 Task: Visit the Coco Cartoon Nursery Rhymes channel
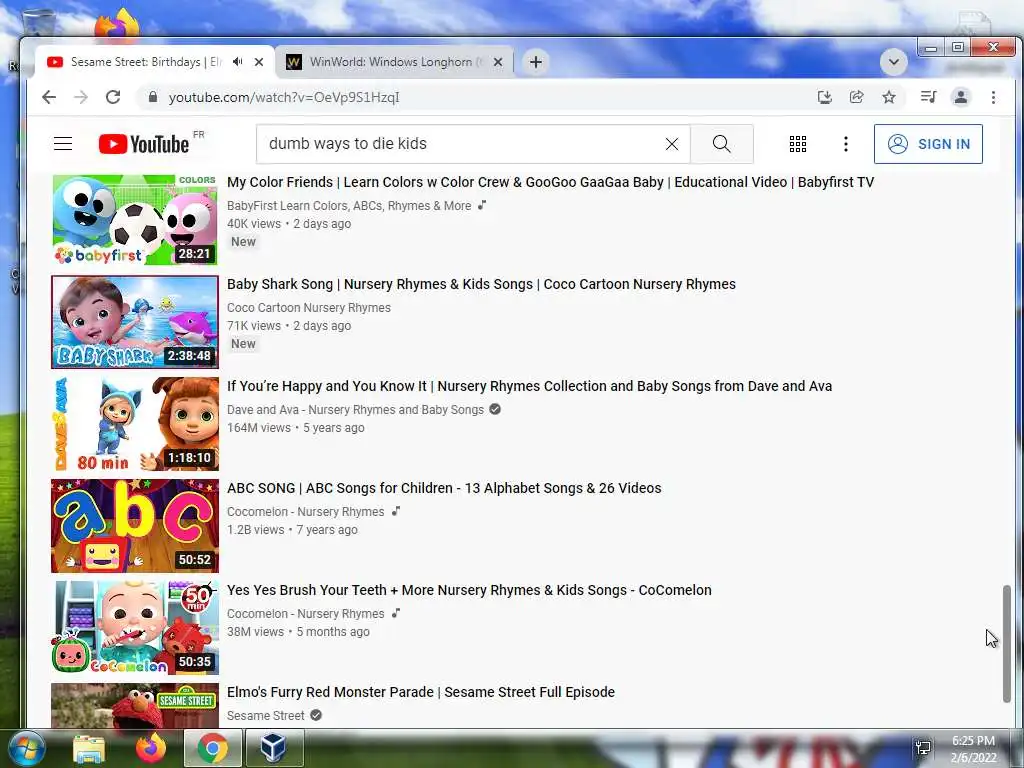(x=309, y=308)
